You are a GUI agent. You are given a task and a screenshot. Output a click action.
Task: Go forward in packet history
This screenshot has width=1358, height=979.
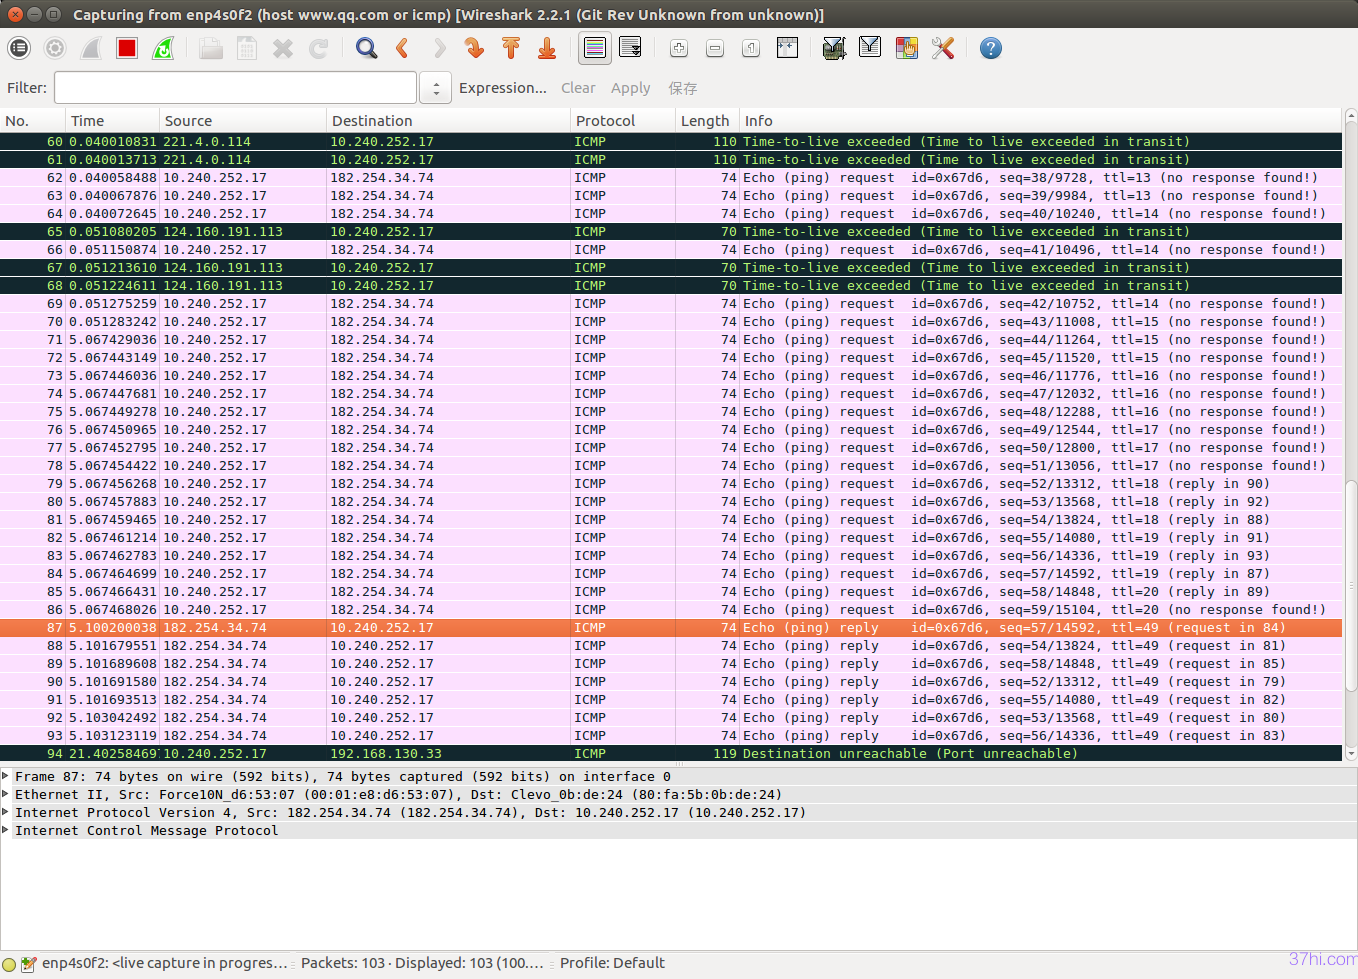coord(439,48)
